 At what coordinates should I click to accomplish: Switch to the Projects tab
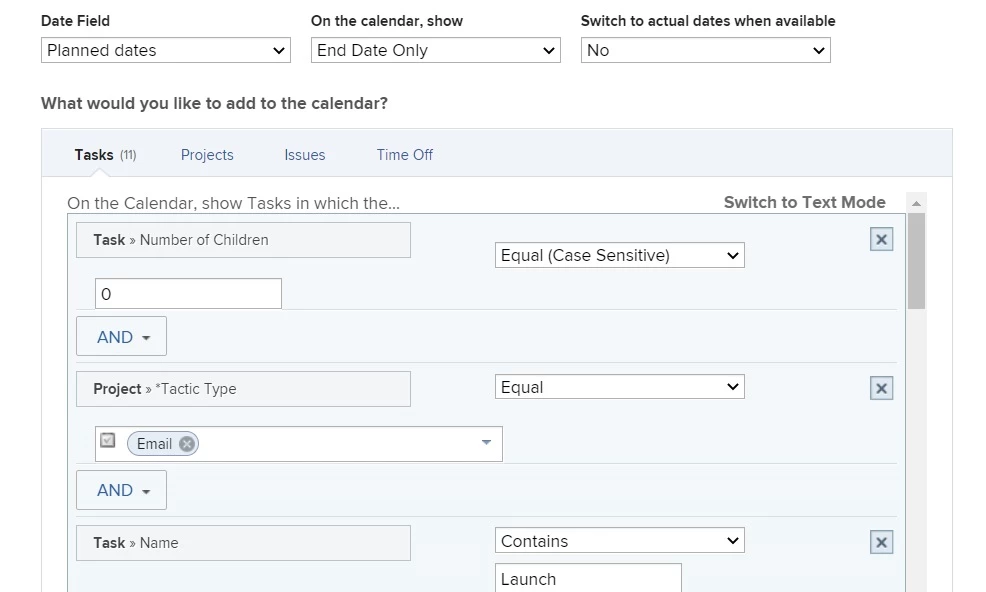click(207, 155)
